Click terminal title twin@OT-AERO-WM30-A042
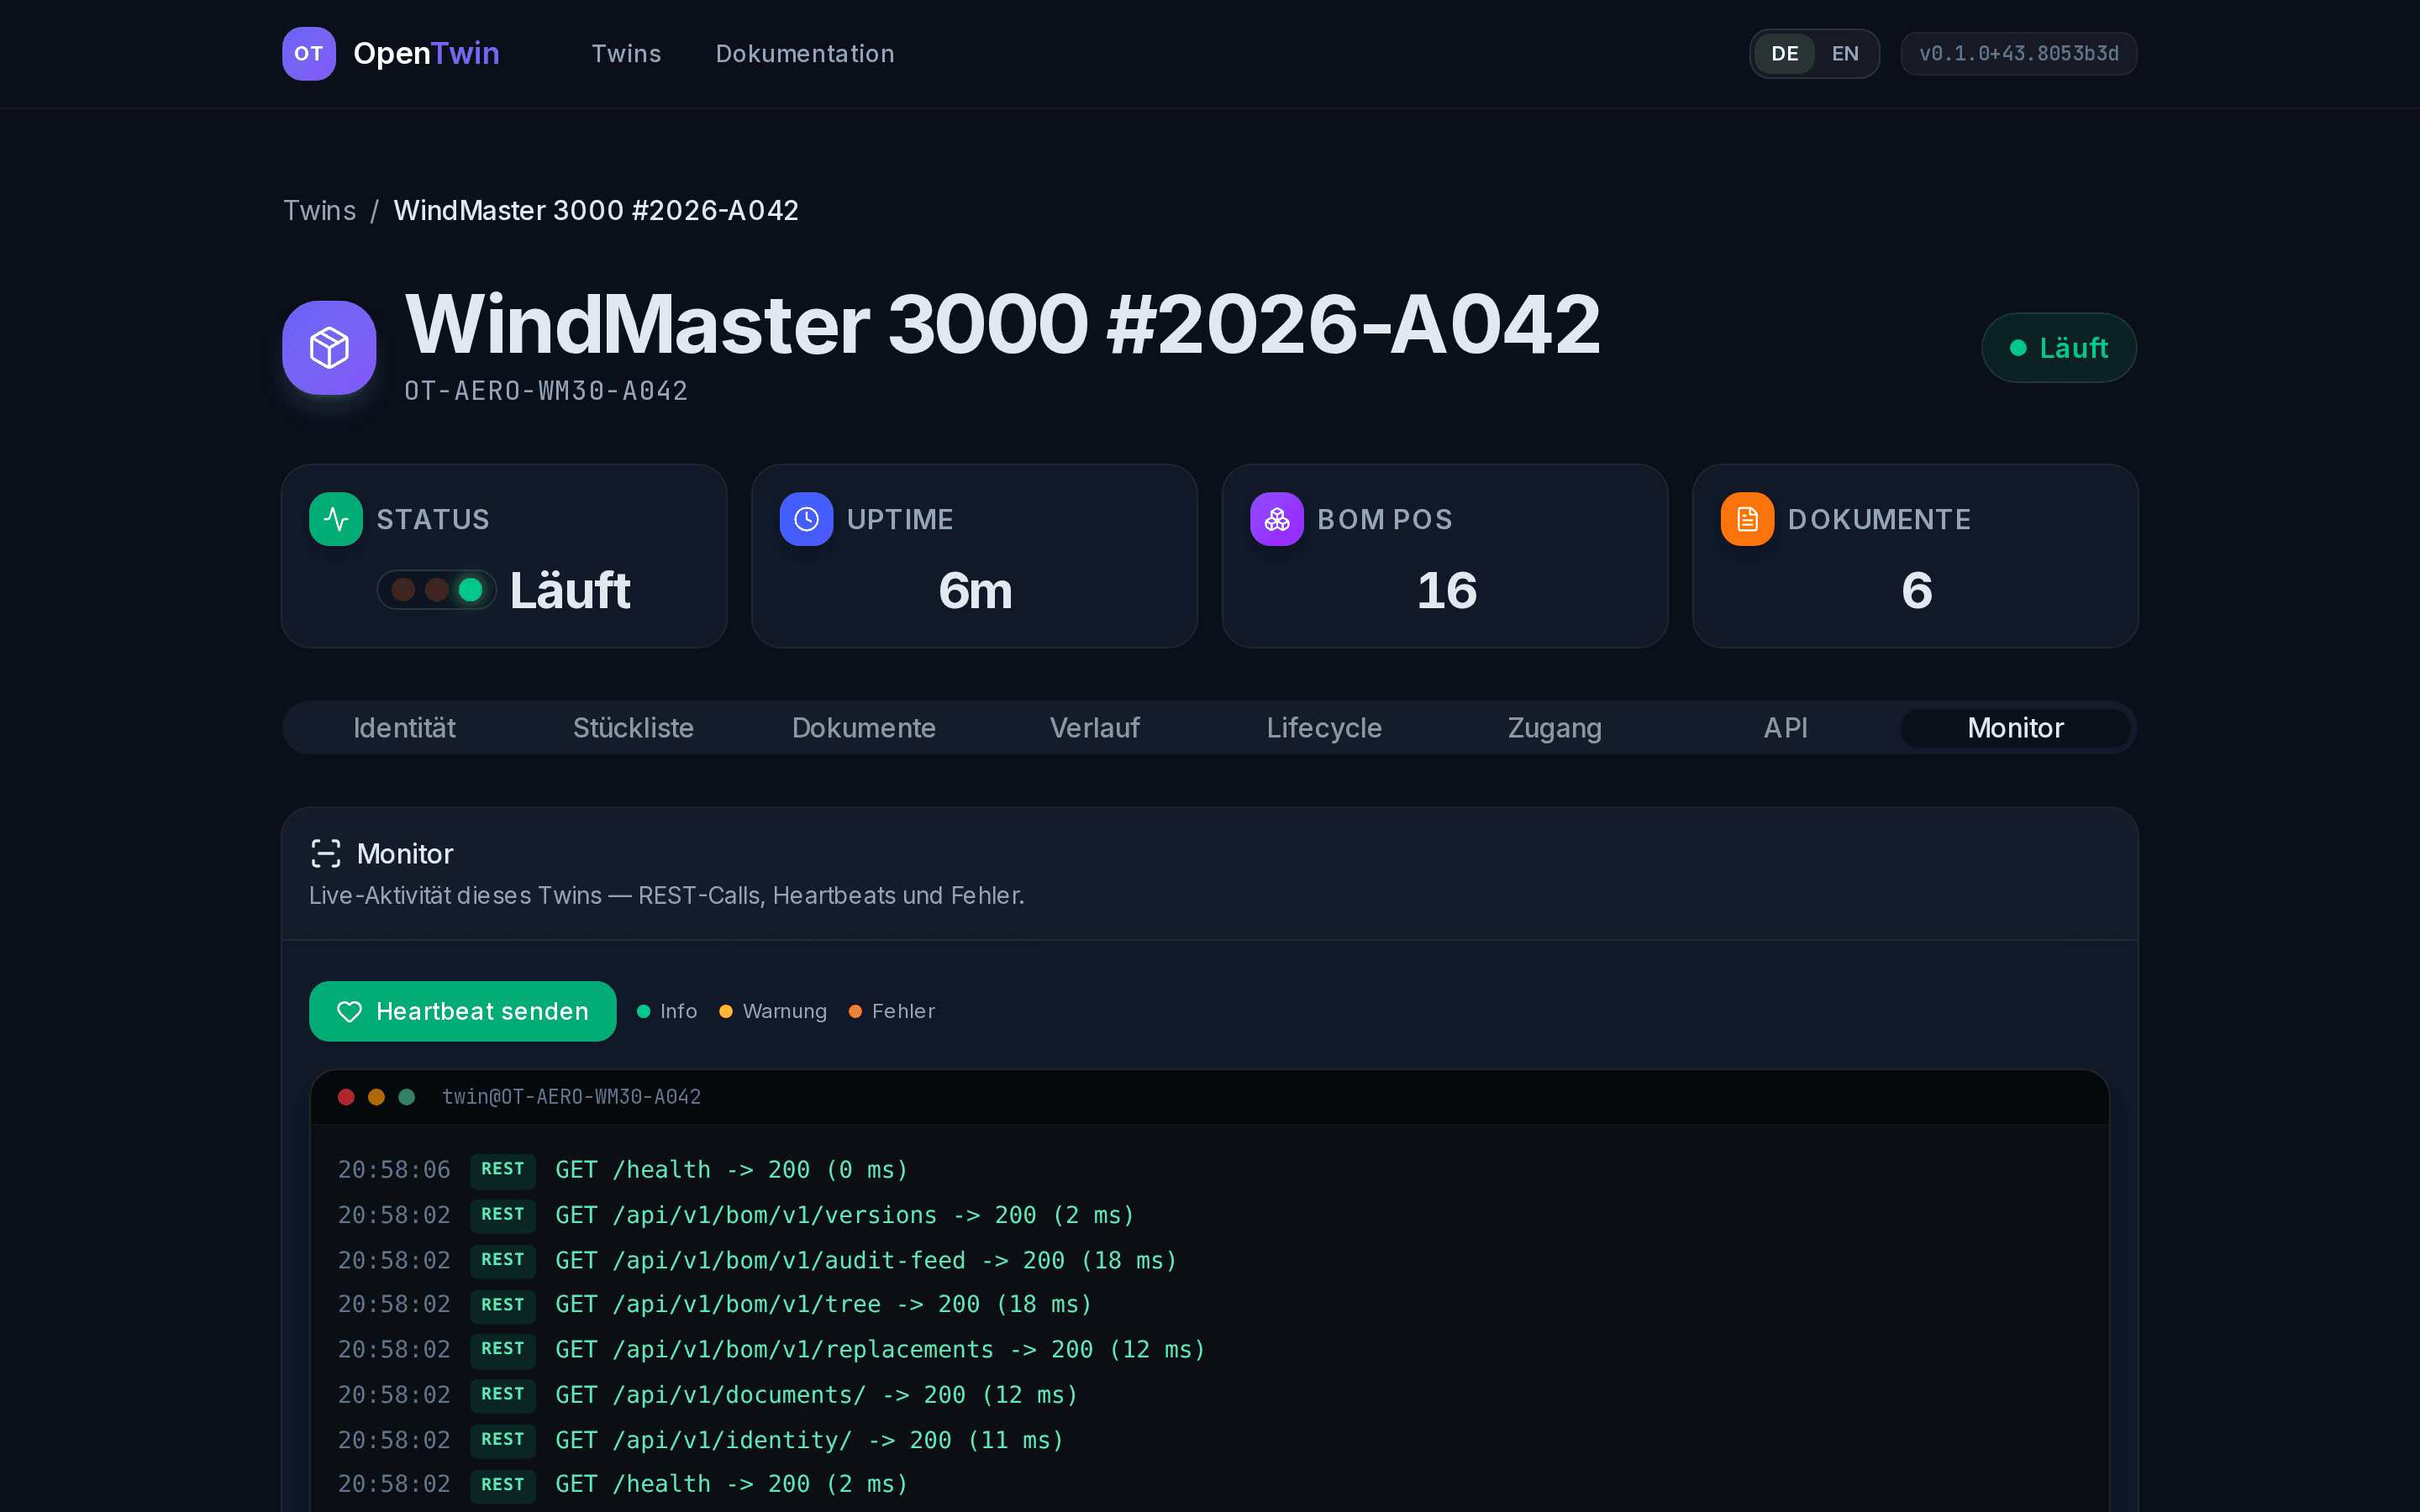This screenshot has width=2420, height=1512. tap(571, 1097)
